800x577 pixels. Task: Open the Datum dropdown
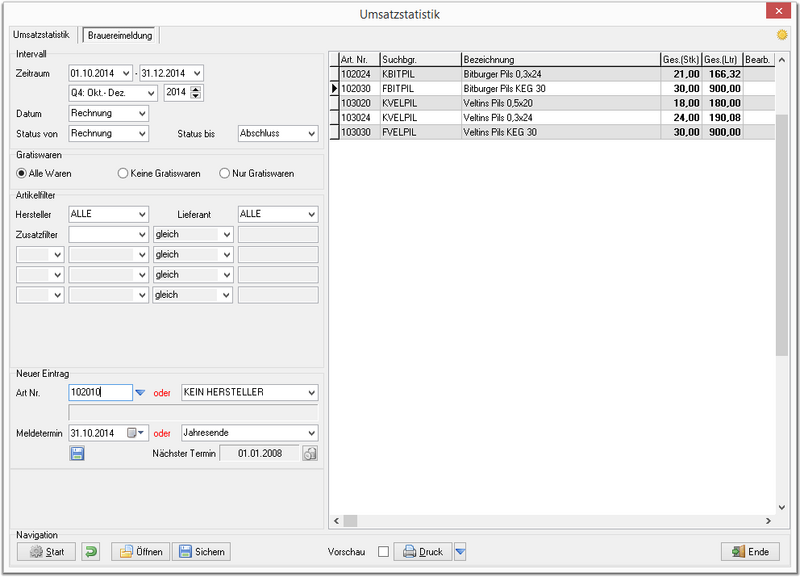point(142,113)
